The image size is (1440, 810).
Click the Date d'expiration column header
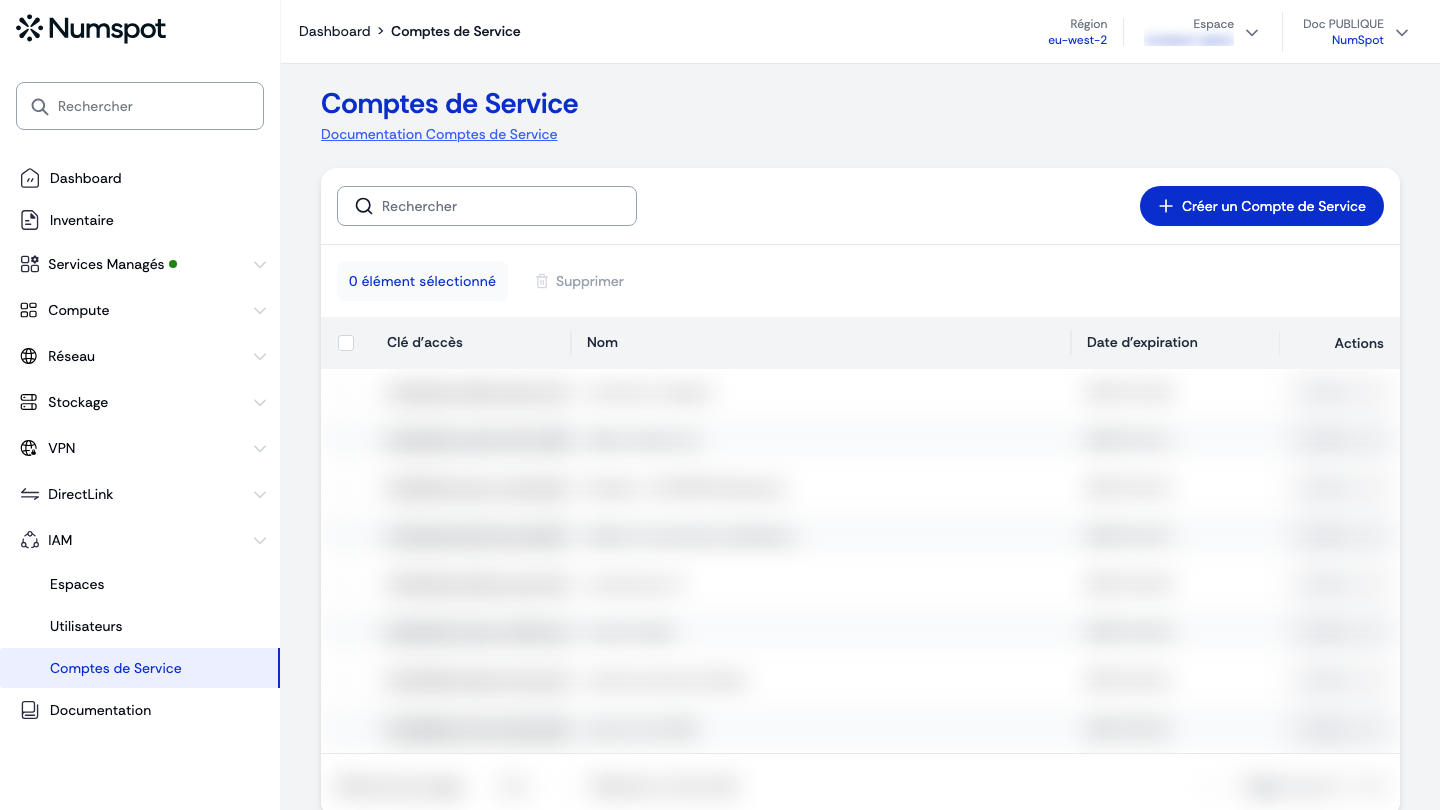1142,342
